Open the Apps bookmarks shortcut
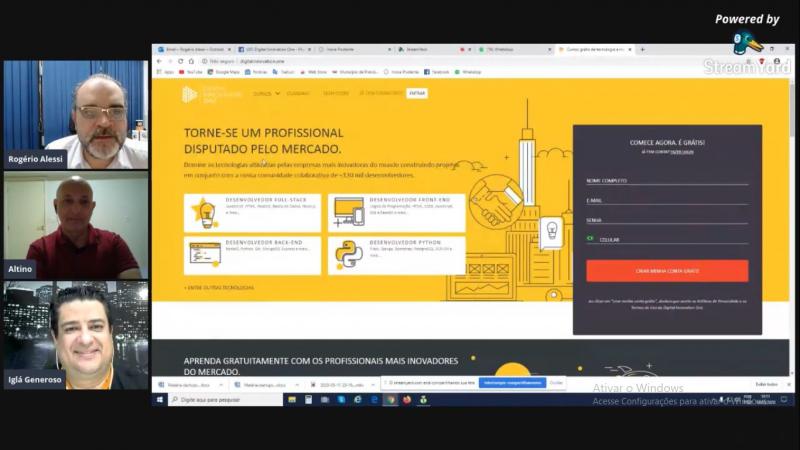The image size is (800, 450). tap(165, 72)
